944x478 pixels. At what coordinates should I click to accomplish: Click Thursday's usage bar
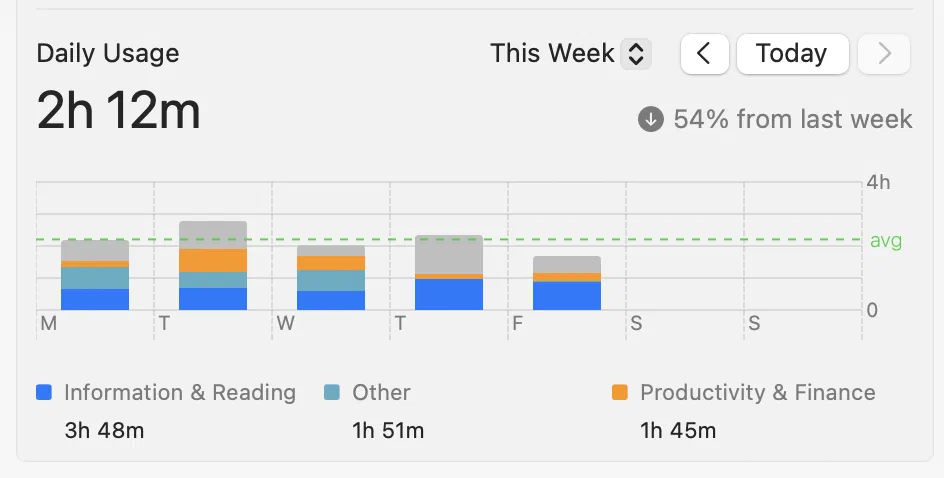(449, 273)
